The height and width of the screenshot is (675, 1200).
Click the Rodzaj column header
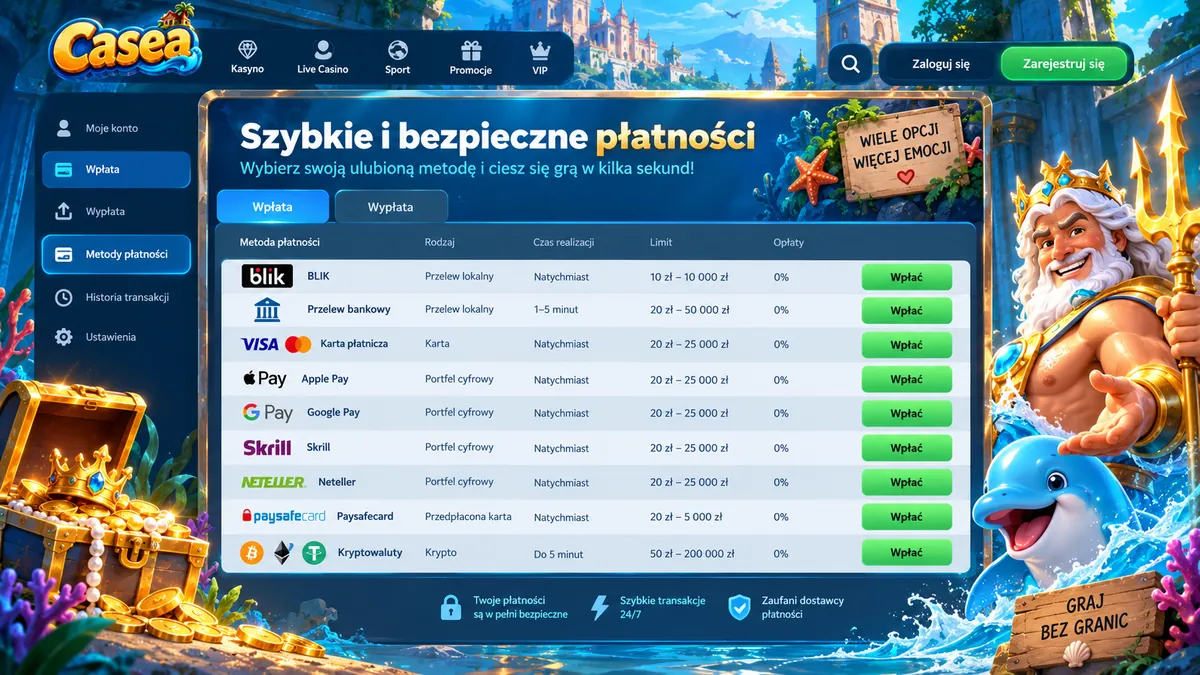[441, 242]
